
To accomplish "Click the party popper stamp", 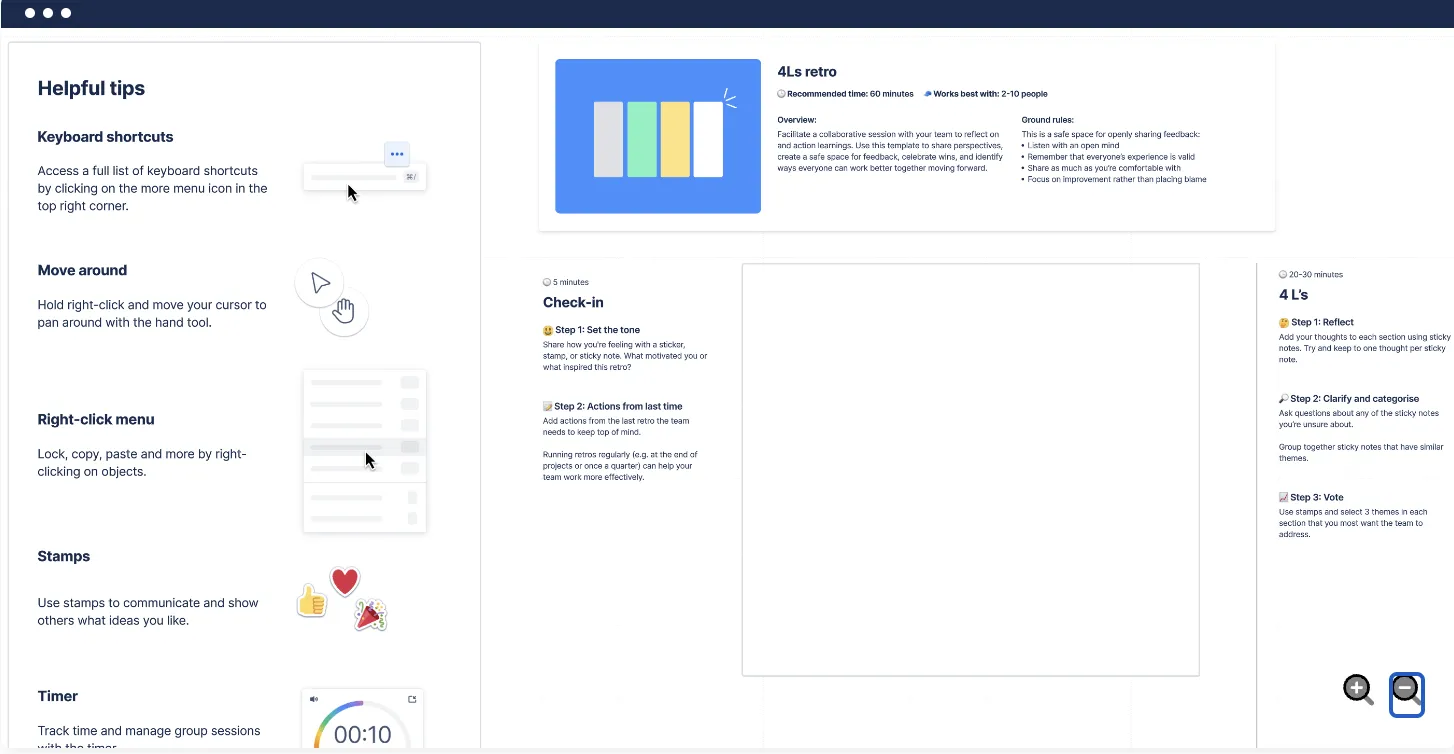I will [x=370, y=615].
